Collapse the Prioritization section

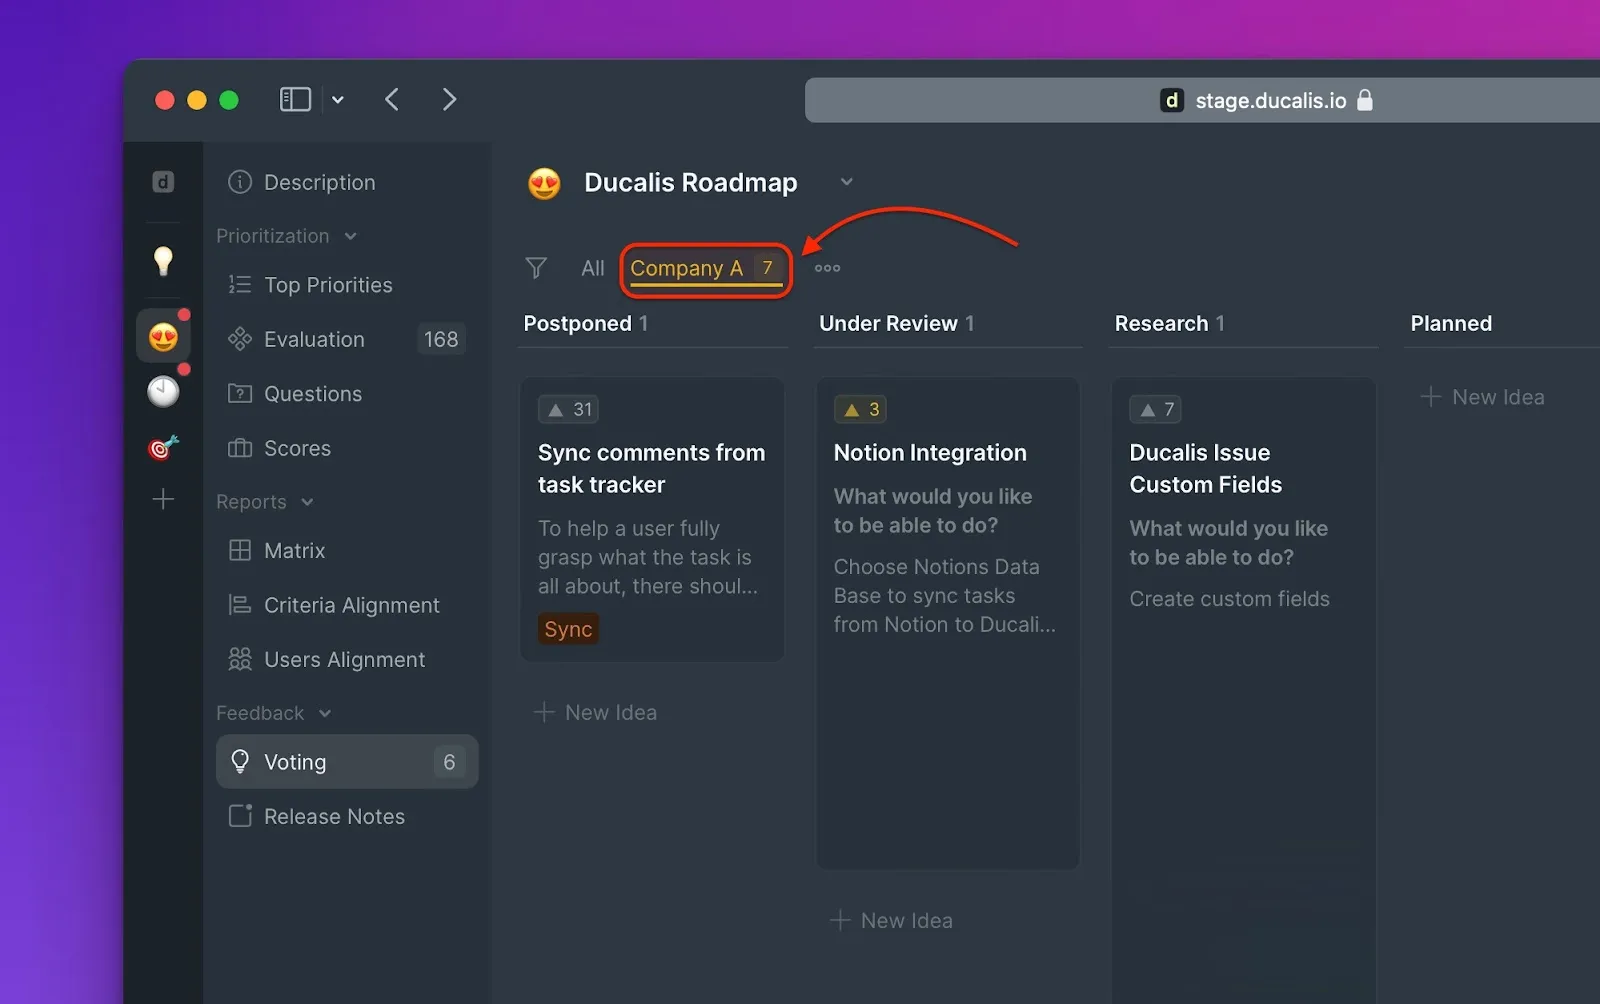[x=351, y=236]
